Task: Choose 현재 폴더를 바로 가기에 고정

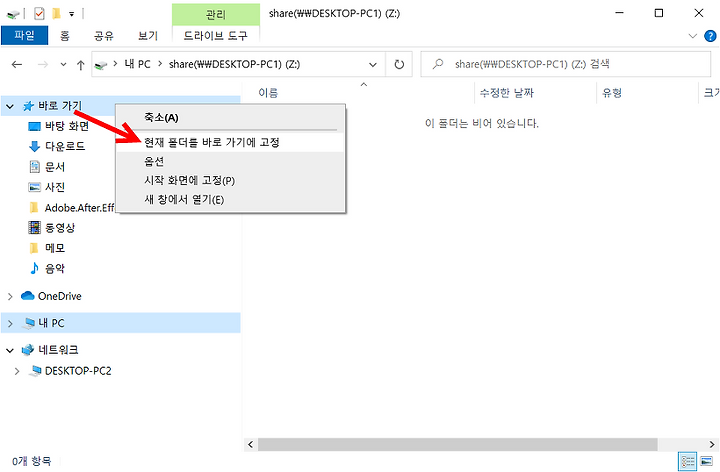Action: coord(230,142)
